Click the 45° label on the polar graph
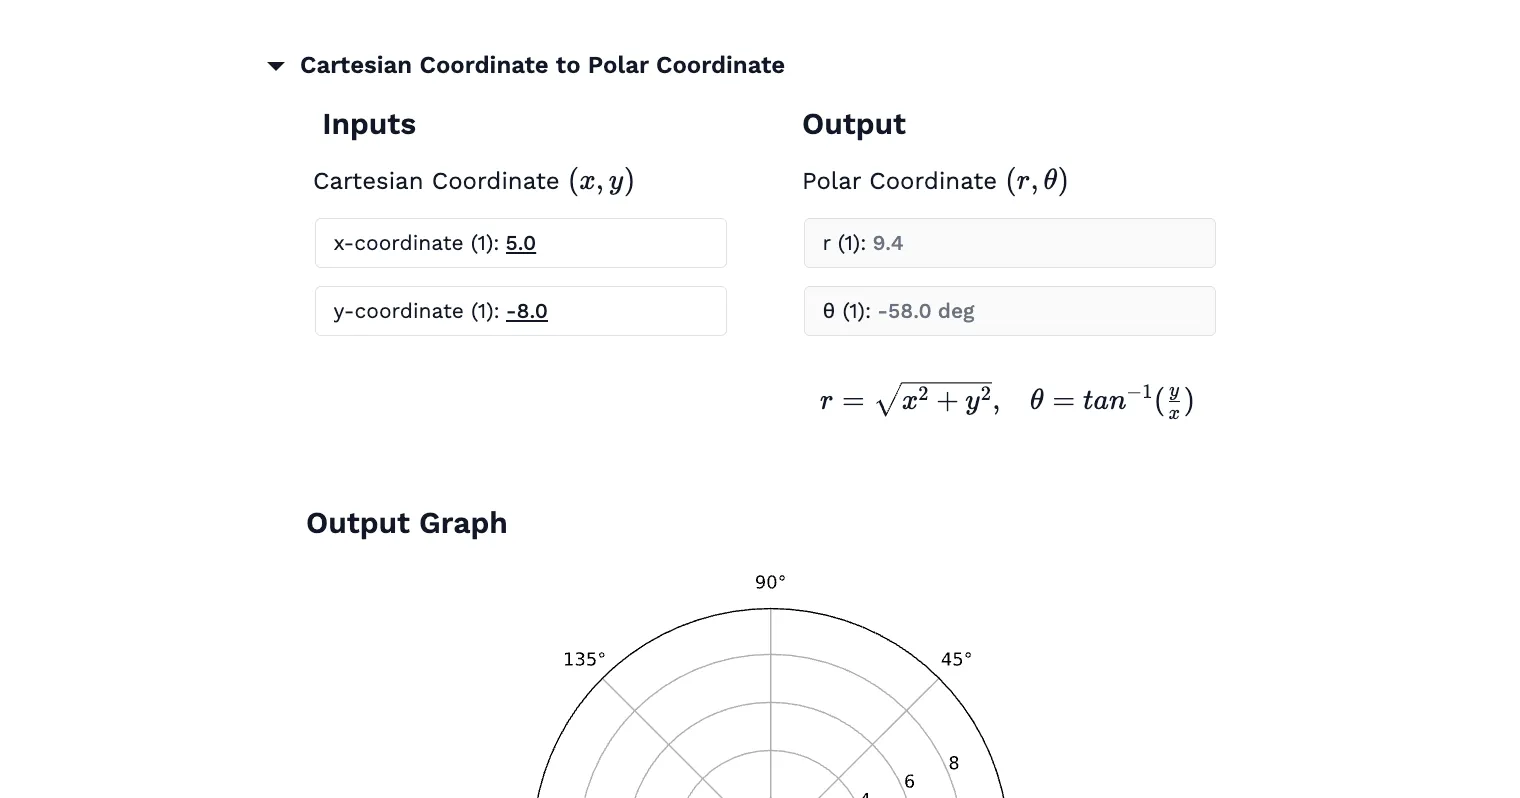Image resolution: width=1520 pixels, height=798 pixels. coord(955,659)
